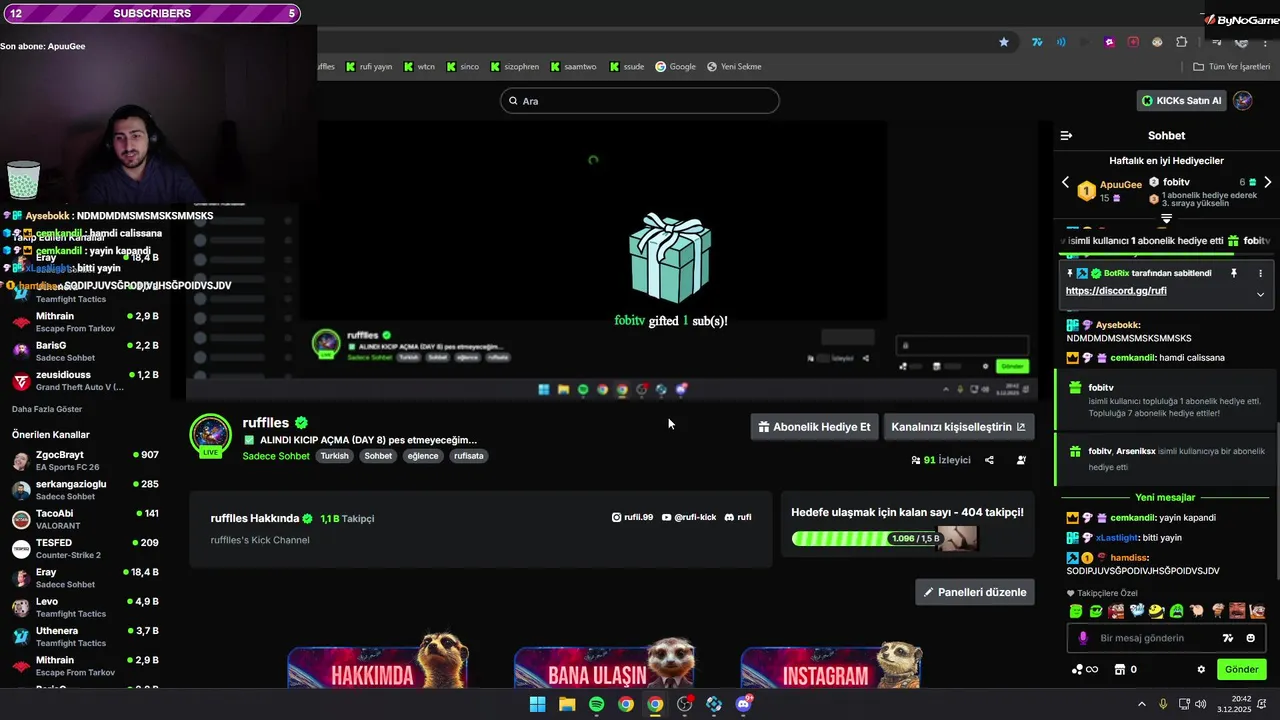The image size is (1280, 720).
Task: Open the user profile avatar menu
Action: [1243, 101]
